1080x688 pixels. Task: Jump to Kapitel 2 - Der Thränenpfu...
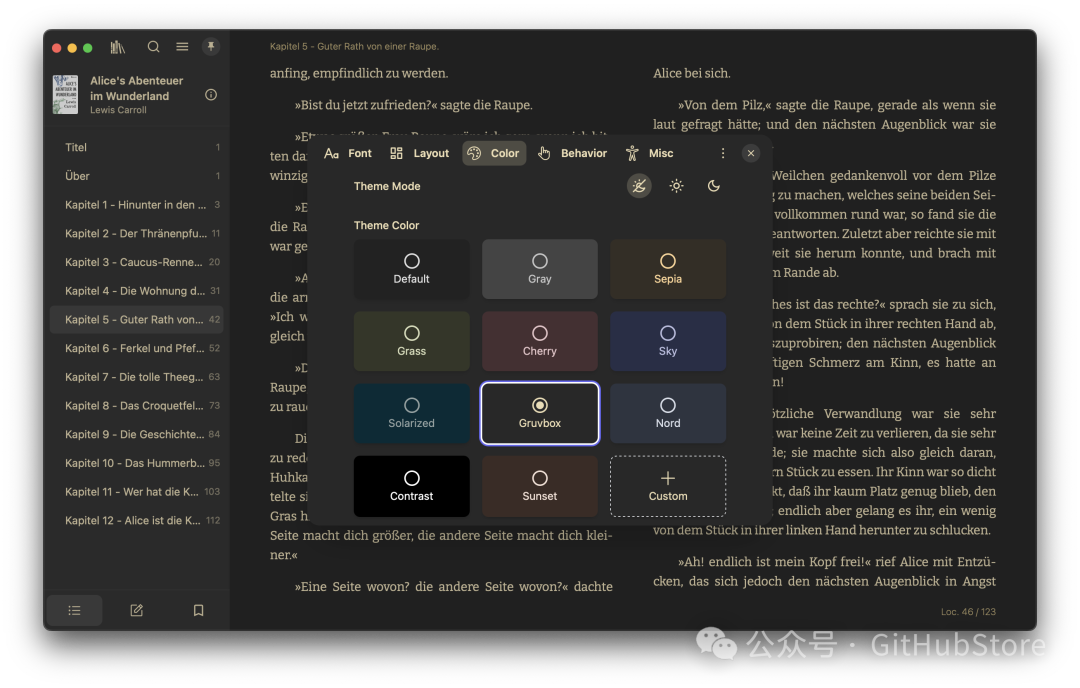(137, 233)
